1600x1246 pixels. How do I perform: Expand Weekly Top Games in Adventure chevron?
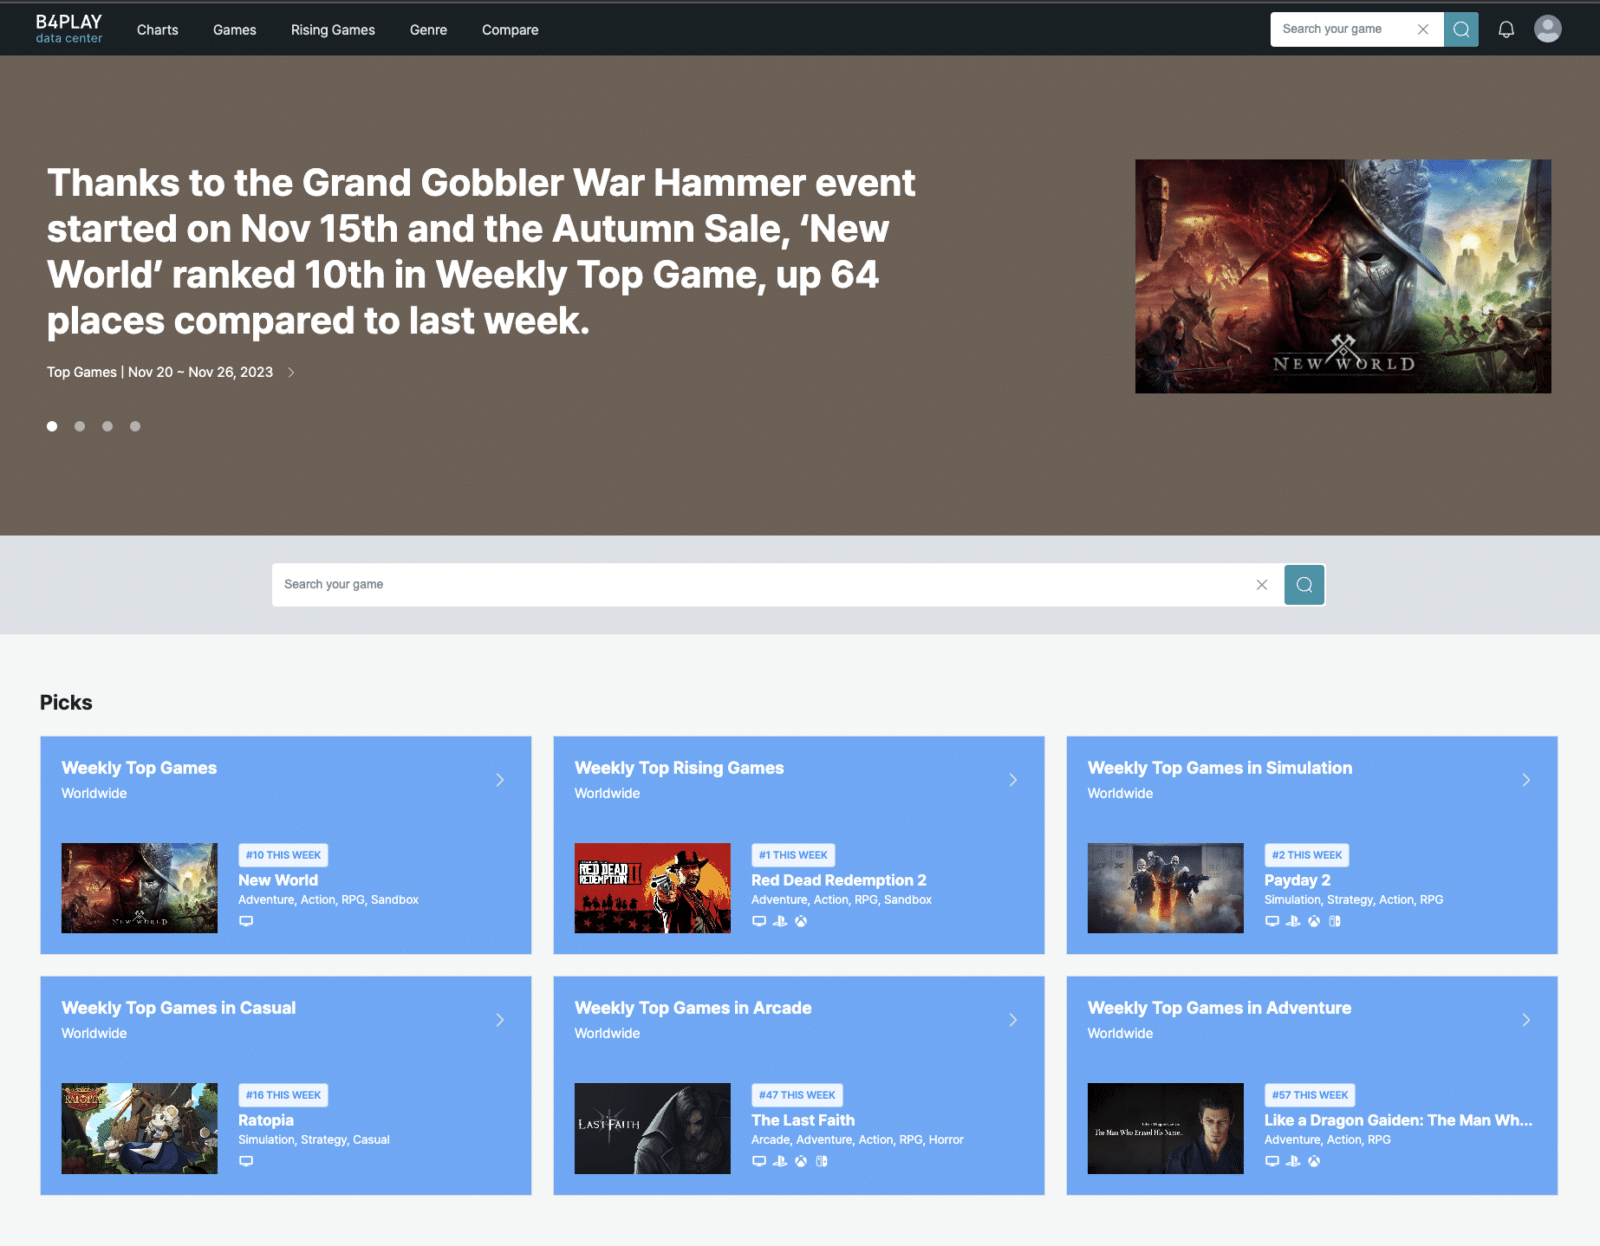[1526, 1020]
